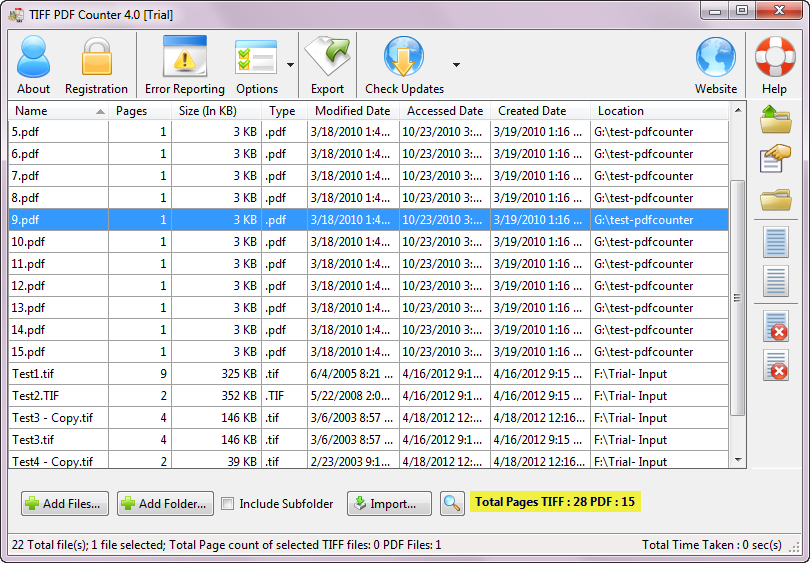Click the blue document with red X icon
810x563 pixels.
pos(775,326)
